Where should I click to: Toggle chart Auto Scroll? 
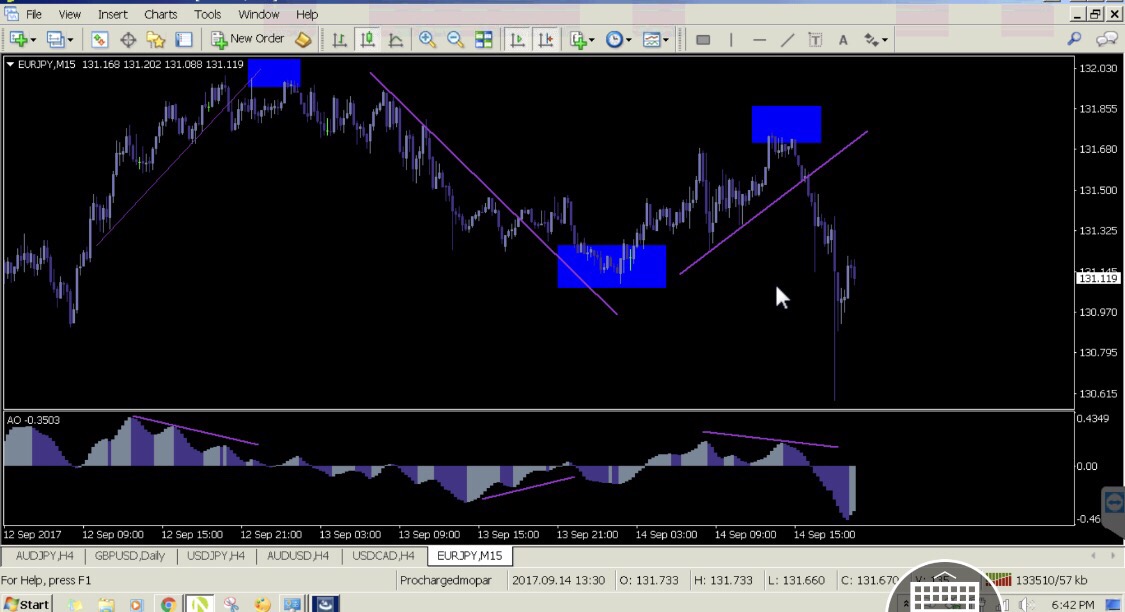click(x=517, y=39)
